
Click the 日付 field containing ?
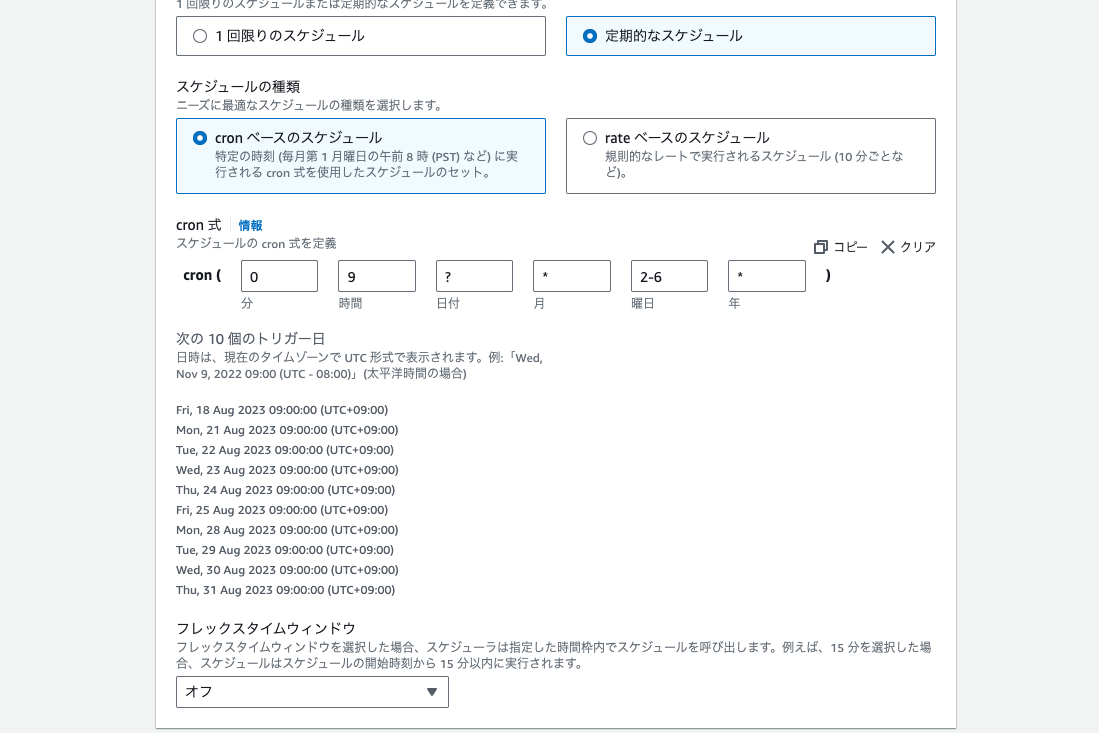coord(474,276)
